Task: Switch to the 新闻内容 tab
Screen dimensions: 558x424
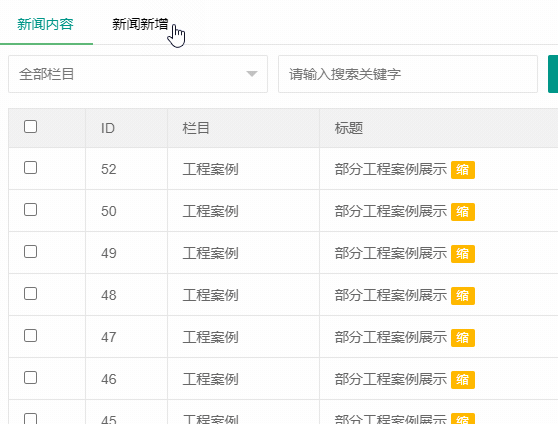Action: [x=45, y=24]
